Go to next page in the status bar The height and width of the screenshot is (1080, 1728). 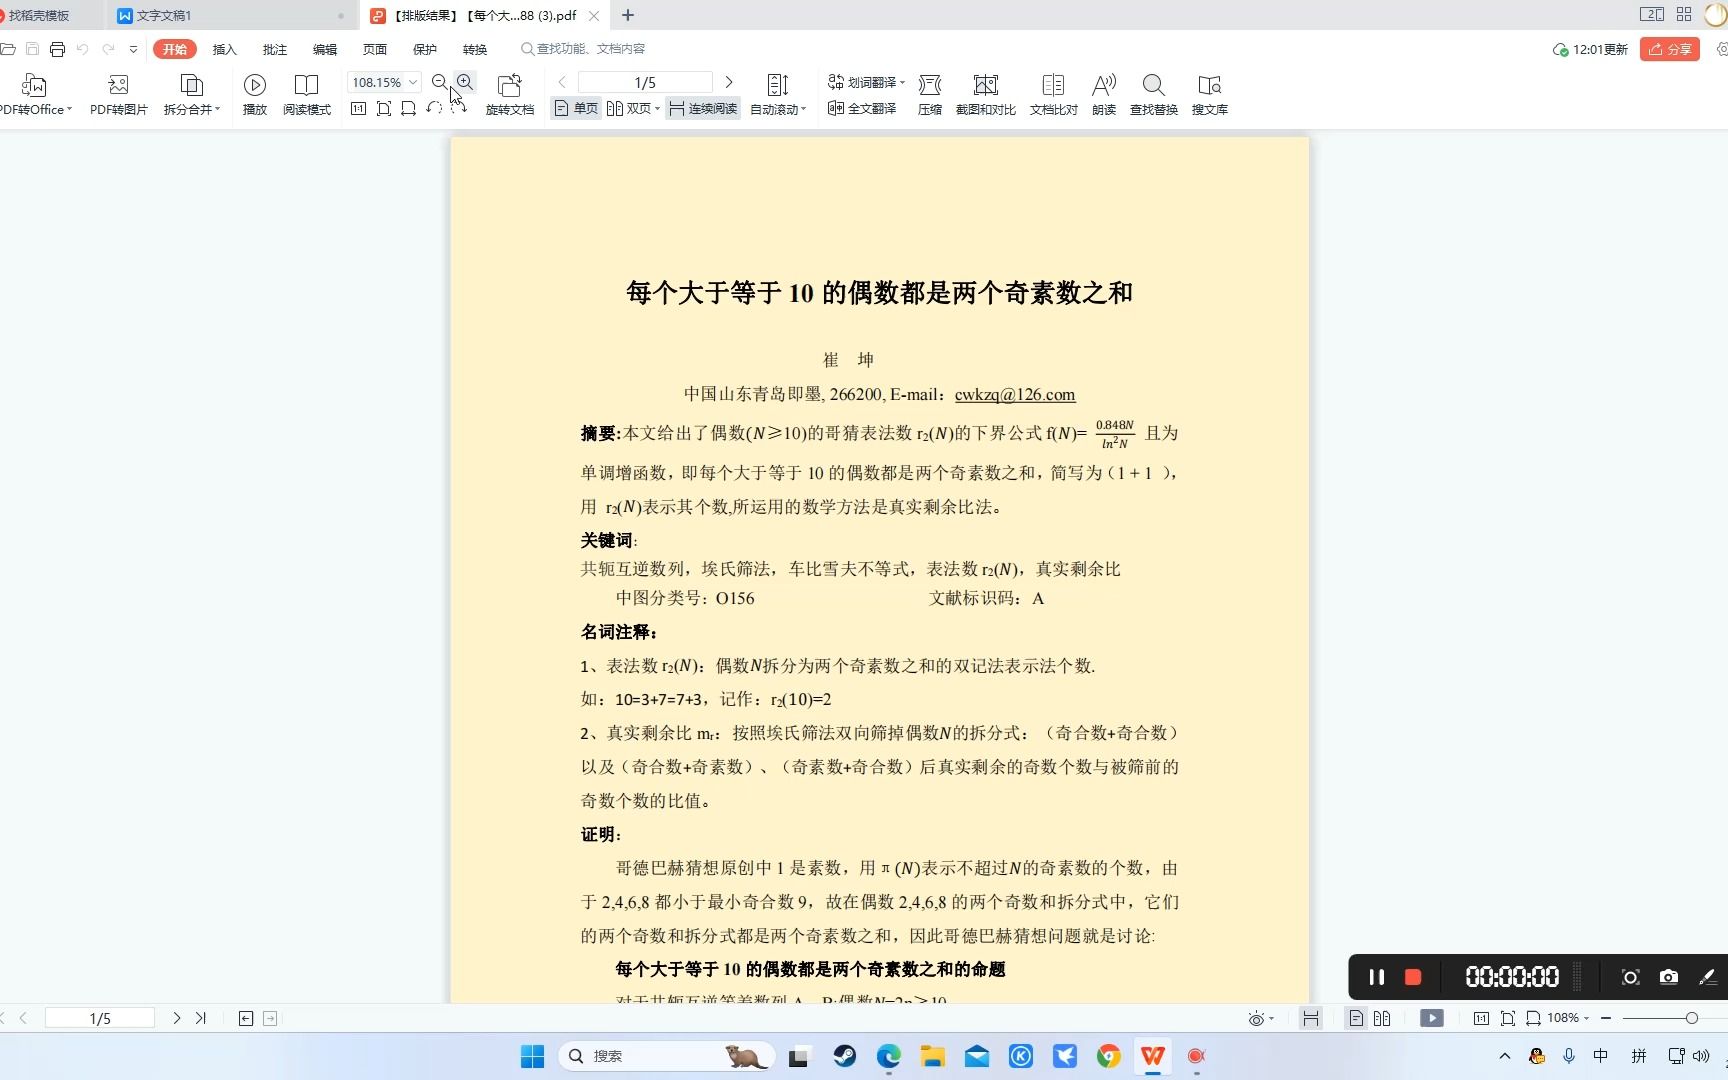point(177,1018)
